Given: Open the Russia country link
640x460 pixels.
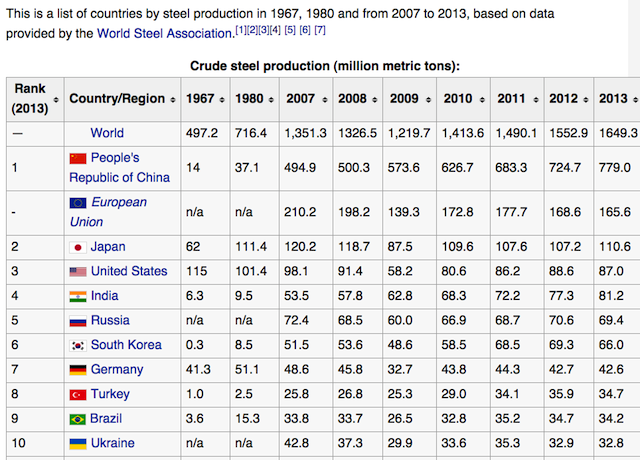Looking at the screenshot, I should (x=110, y=320).
